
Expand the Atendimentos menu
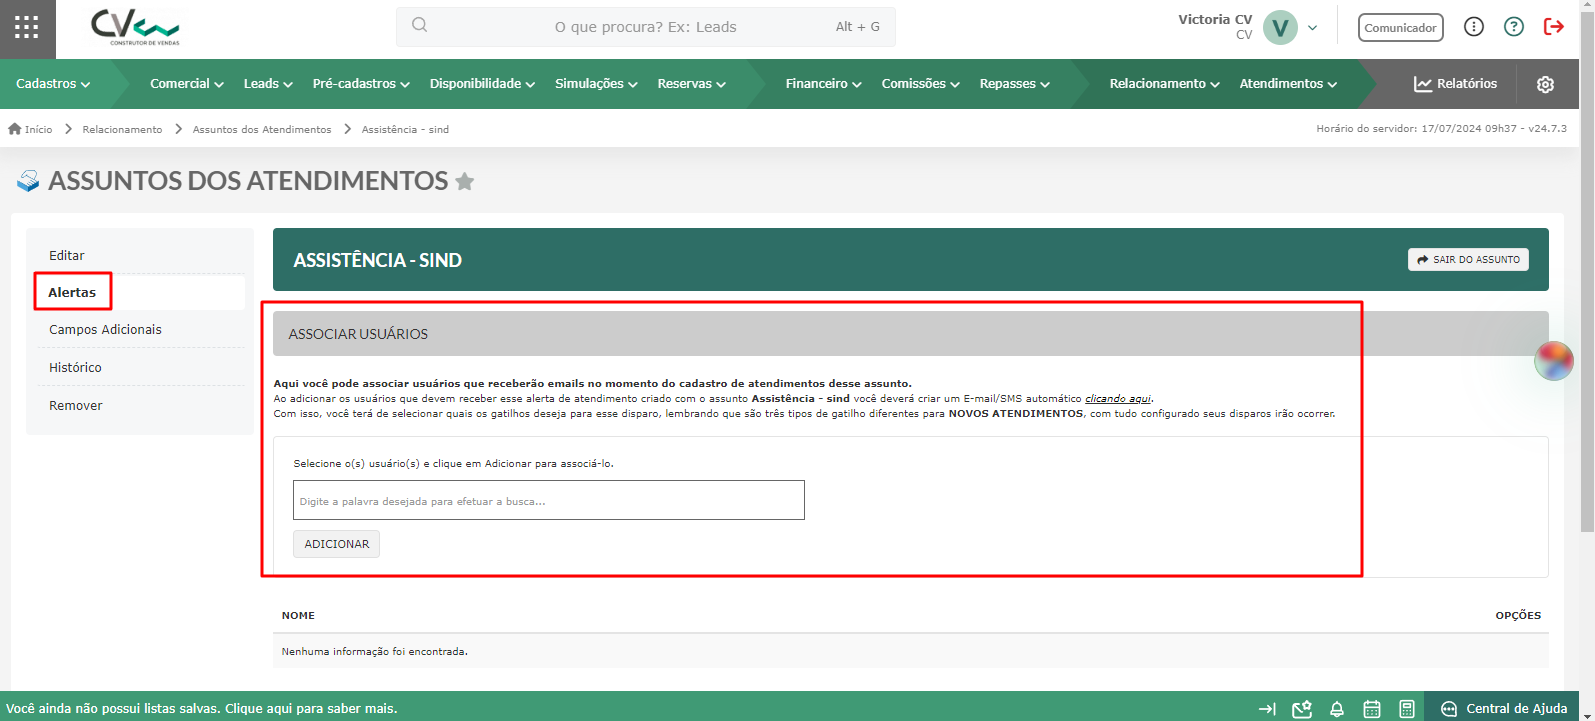tap(1288, 84)
